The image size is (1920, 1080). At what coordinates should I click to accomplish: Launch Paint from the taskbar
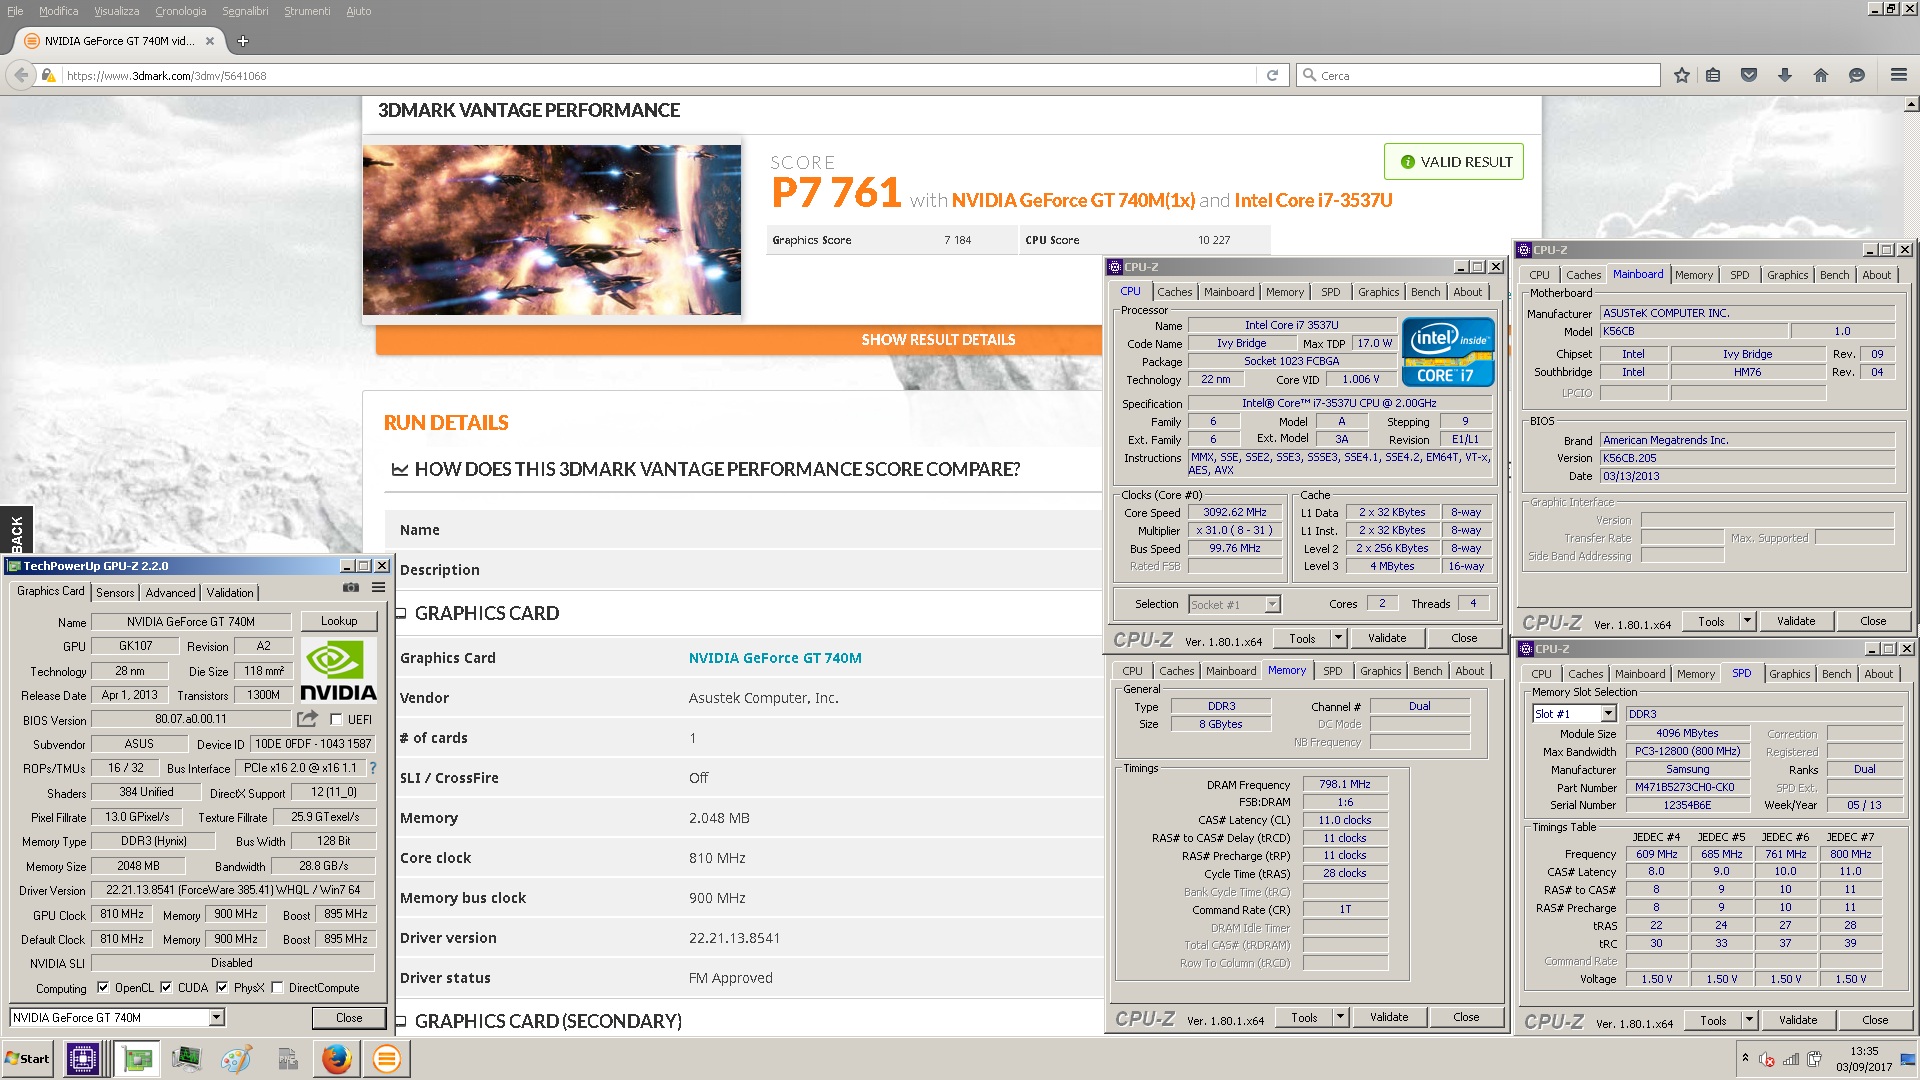[x=236, y=1058]
